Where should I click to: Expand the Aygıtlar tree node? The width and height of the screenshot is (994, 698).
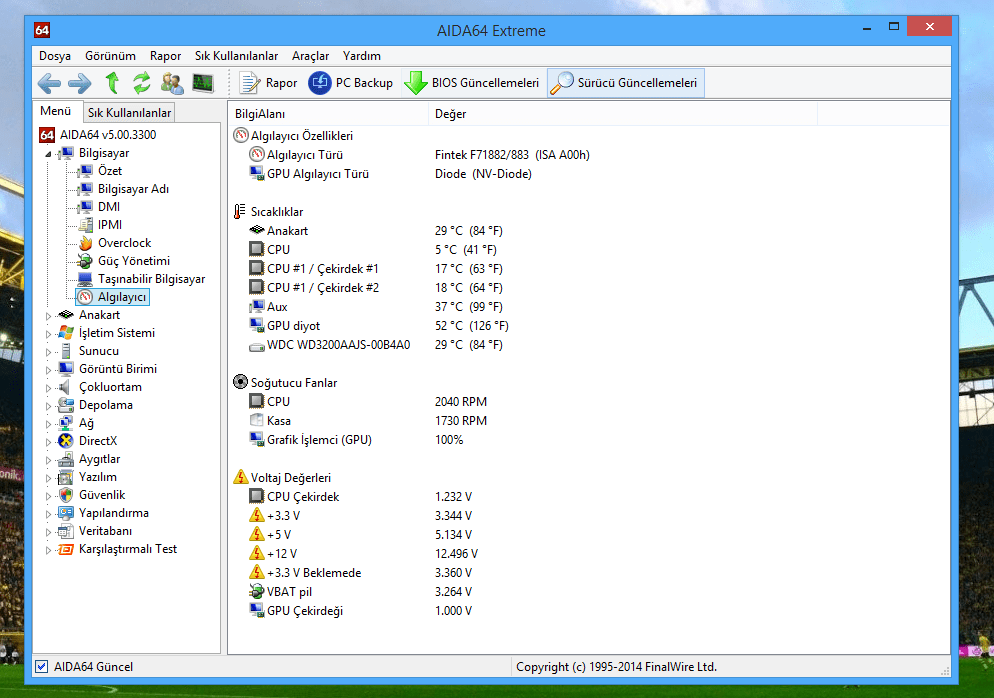[x=48, y=460]
